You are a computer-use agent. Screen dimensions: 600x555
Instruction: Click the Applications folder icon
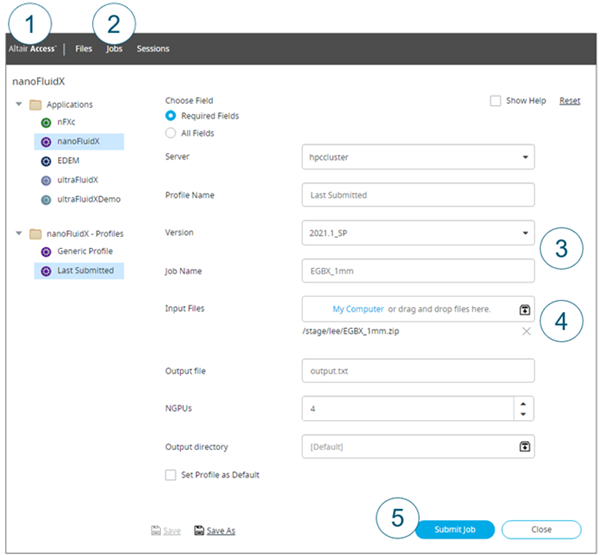click(x=36, y=104)
